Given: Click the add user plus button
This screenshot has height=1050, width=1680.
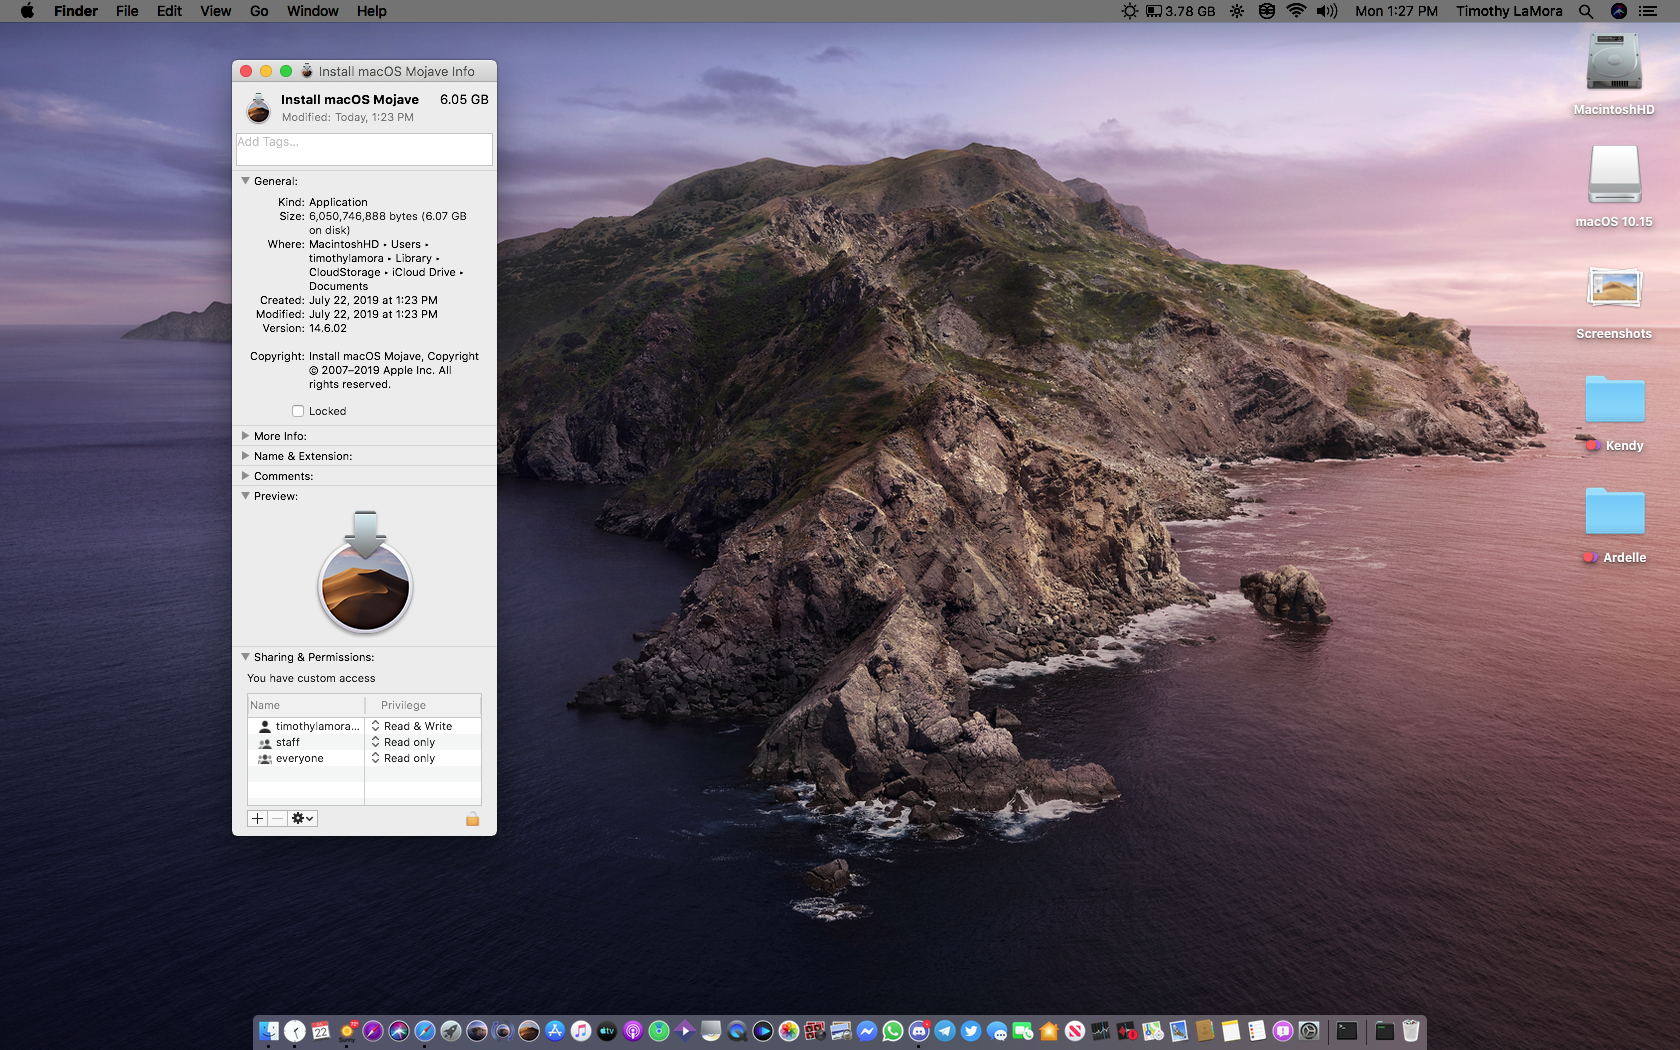Looking at the screenshot, I should tap(257, 818).
